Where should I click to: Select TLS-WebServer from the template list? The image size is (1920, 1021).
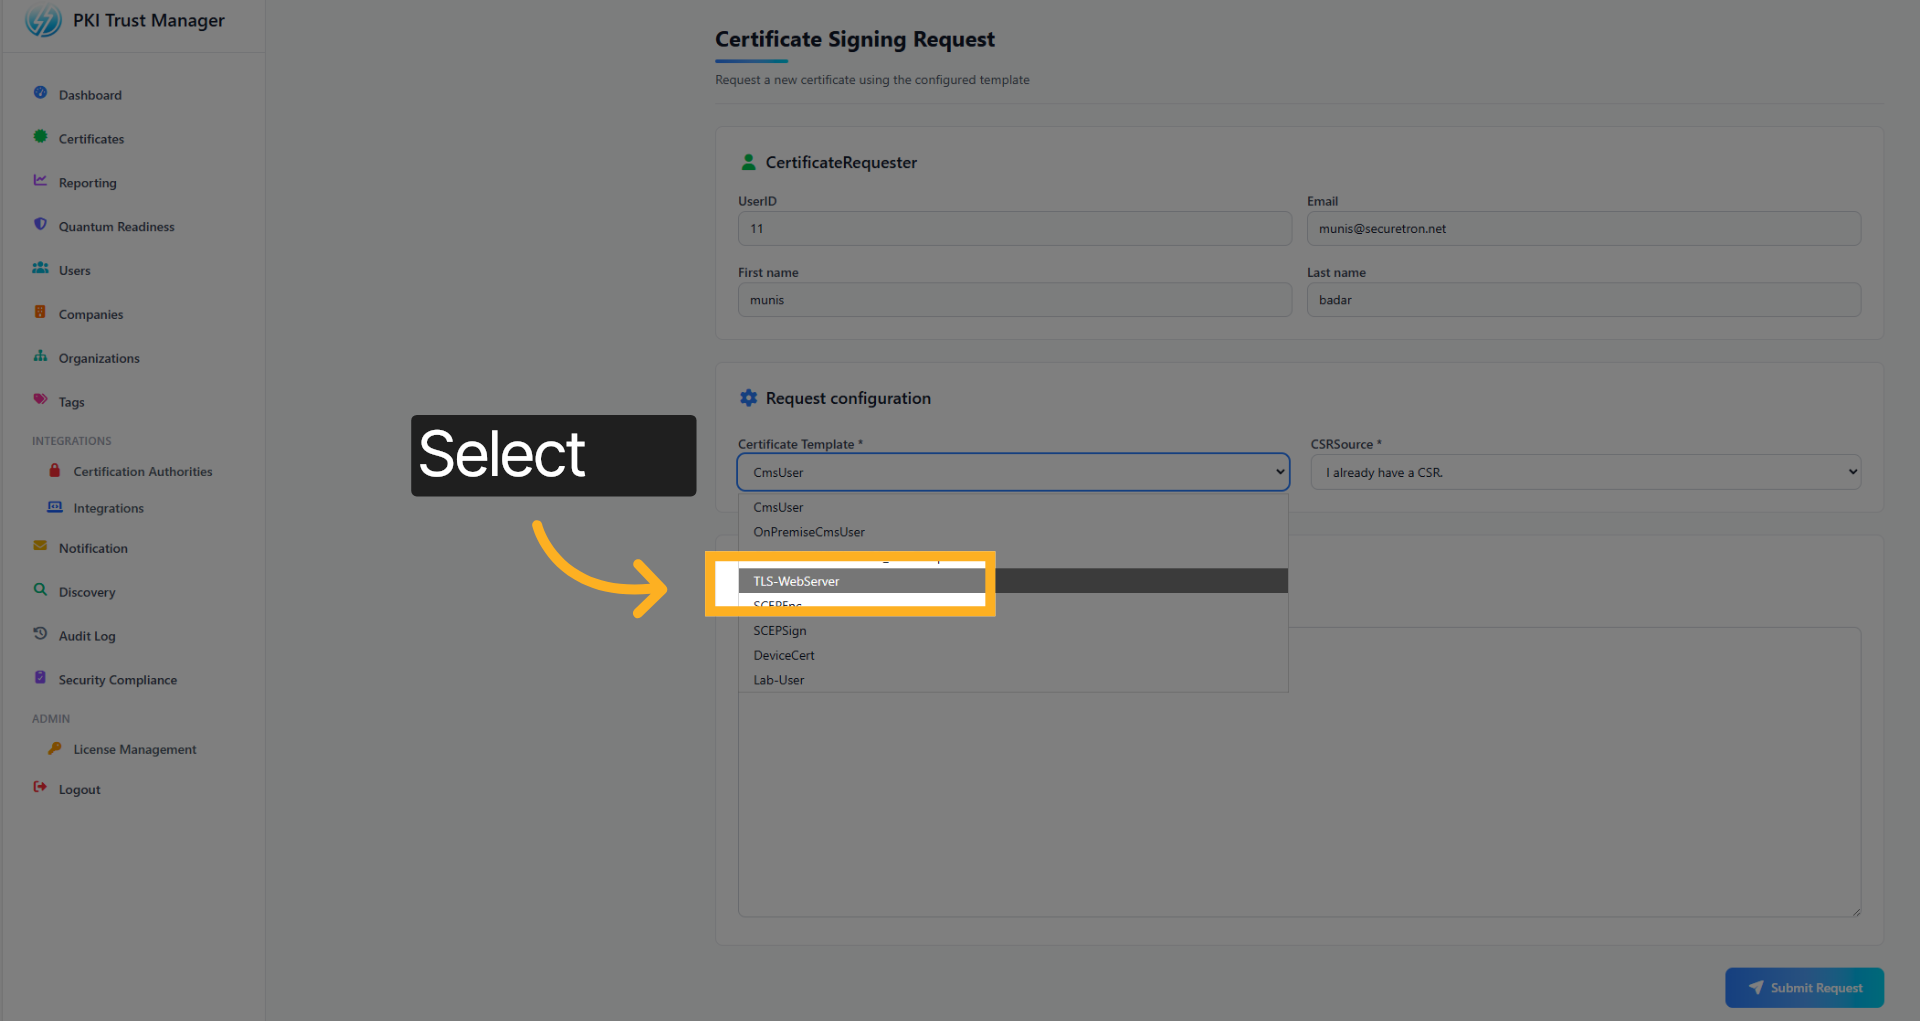point(862,580)
